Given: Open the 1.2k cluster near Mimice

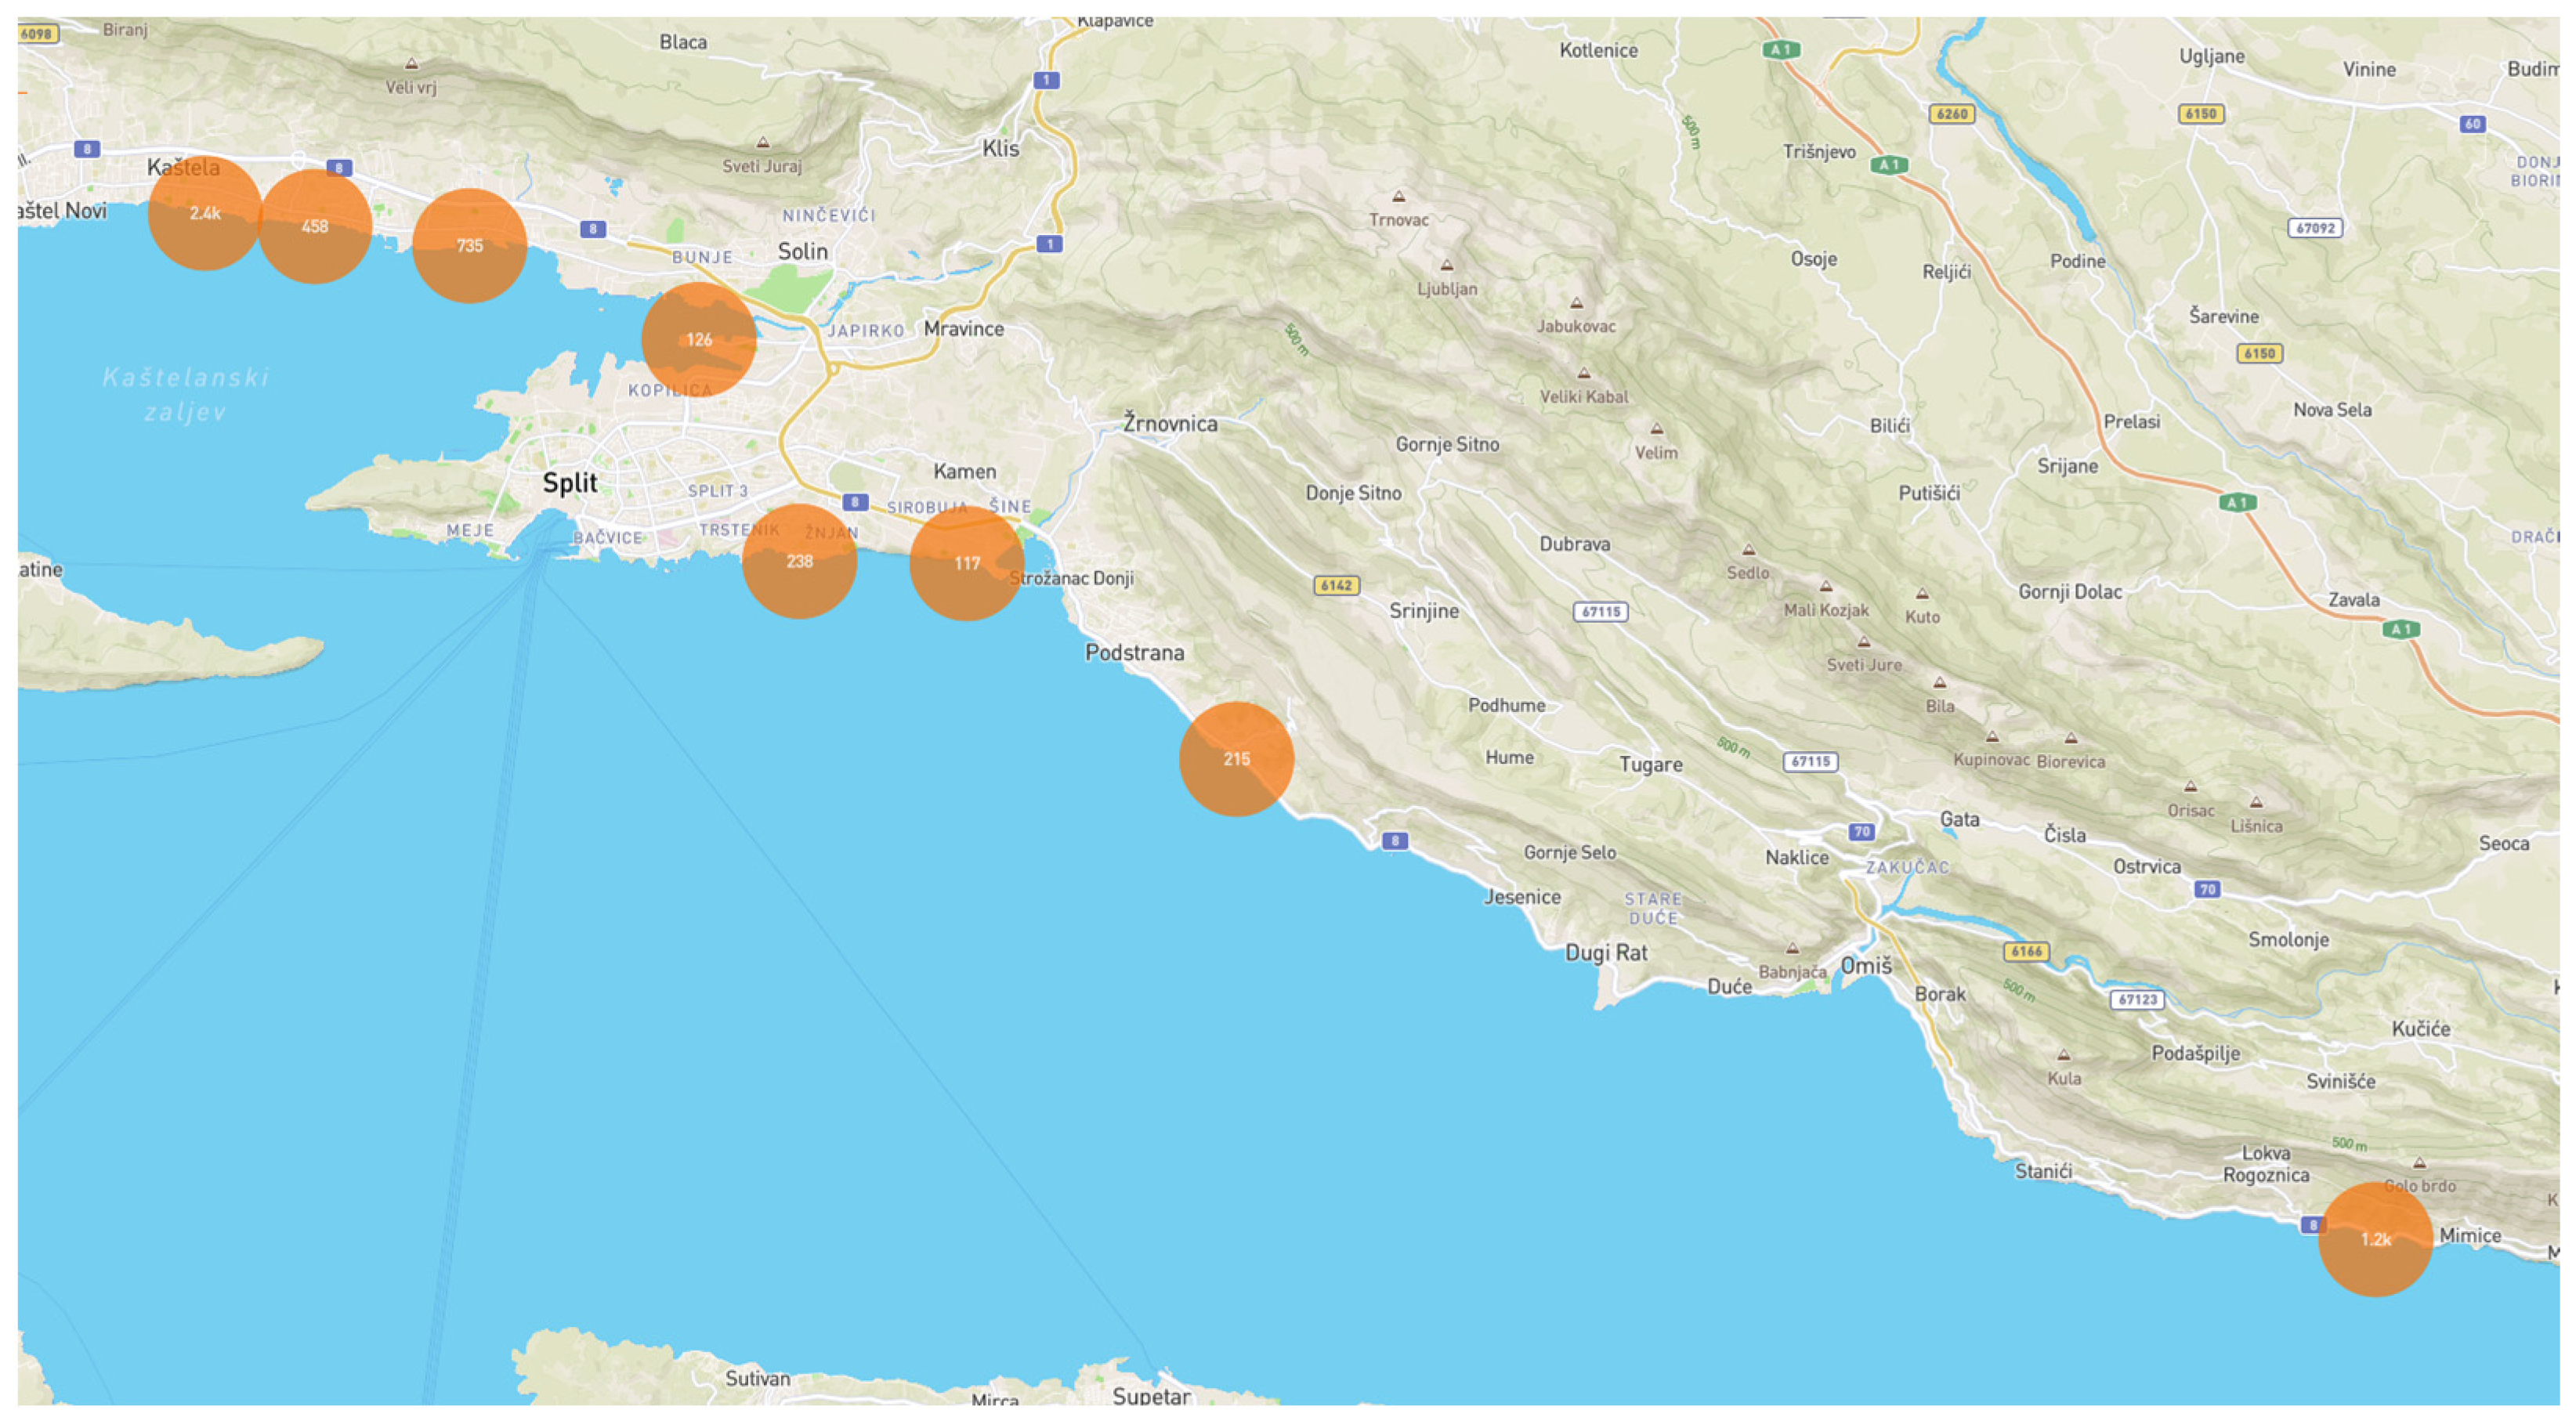Looking at the screenshot, I should pyautogui.click(x=2375, y=1239).
